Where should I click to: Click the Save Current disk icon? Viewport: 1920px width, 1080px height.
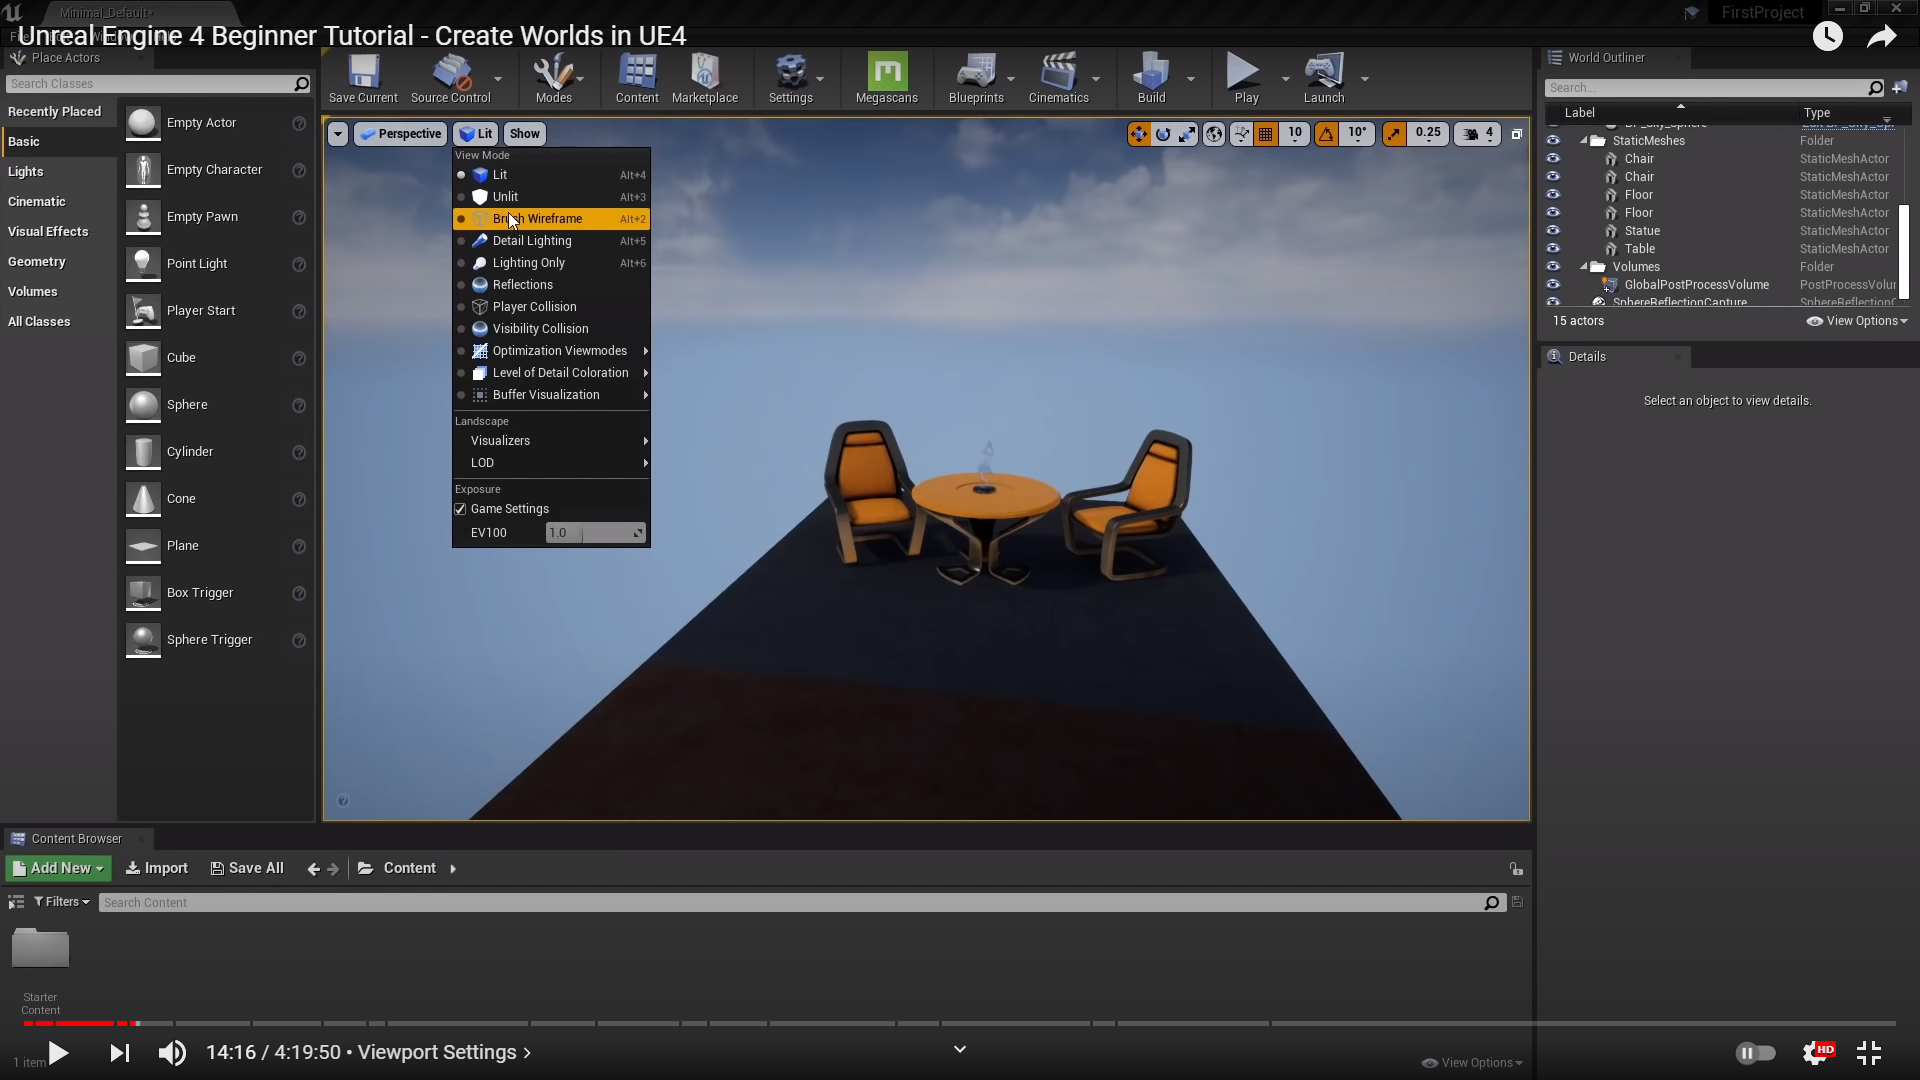pos(363,73)
